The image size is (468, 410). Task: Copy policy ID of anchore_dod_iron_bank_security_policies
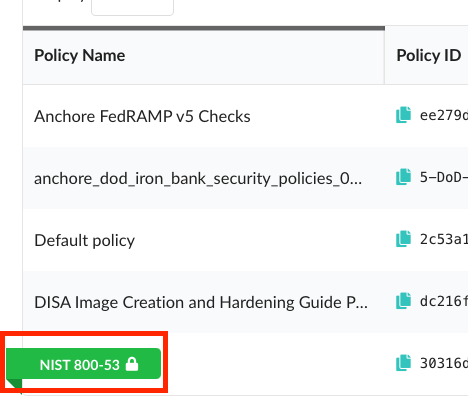point(403,177)
